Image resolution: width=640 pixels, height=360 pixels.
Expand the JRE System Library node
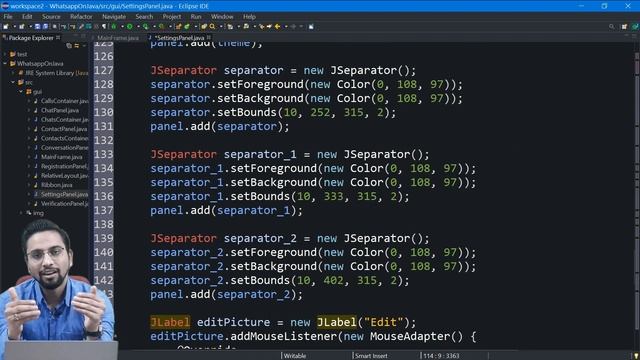click(13, 73)
